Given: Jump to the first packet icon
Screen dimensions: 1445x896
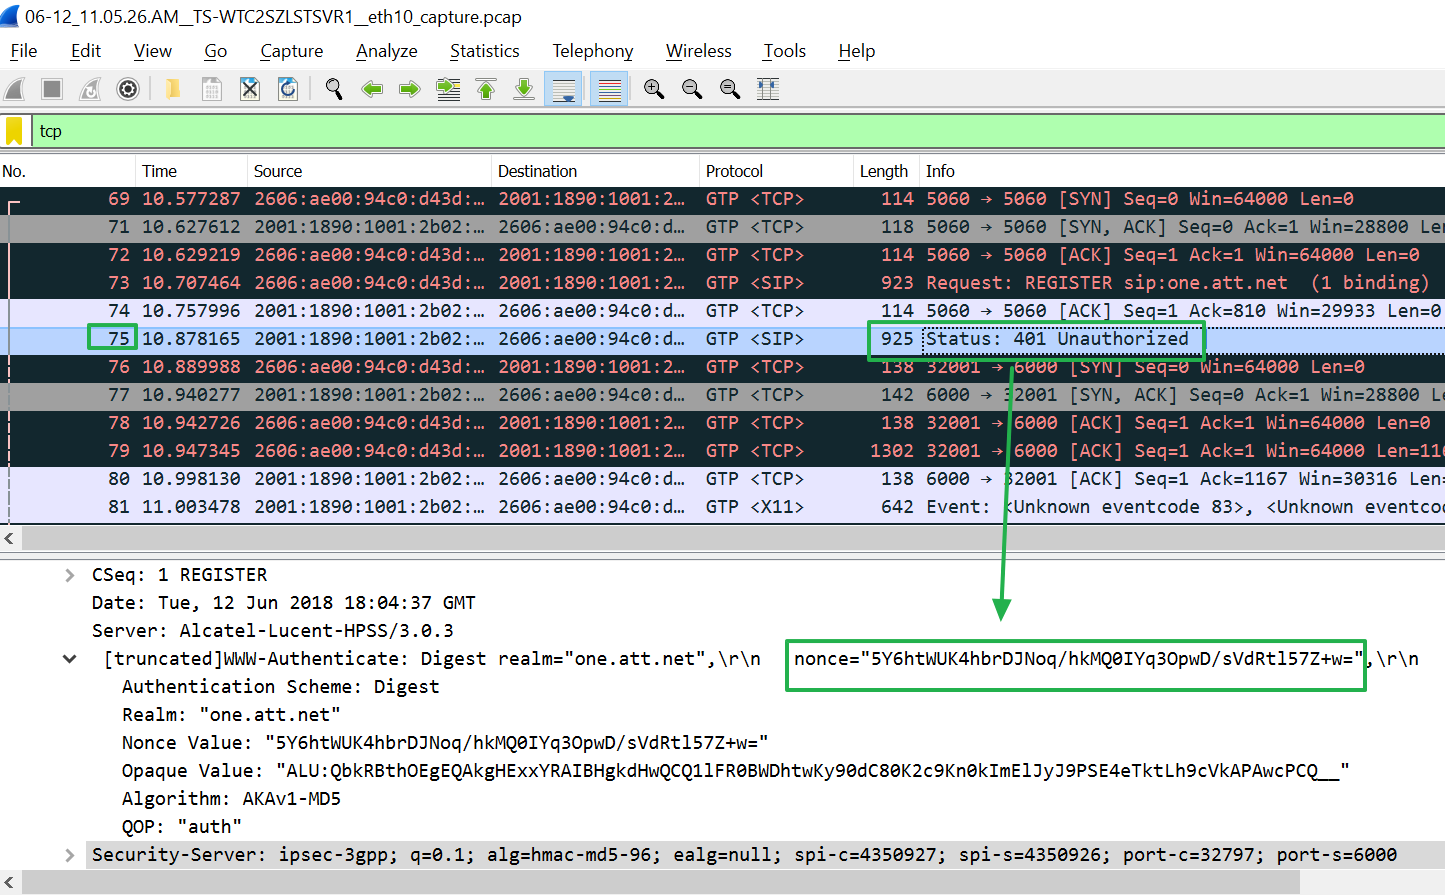Looking at the screenshot, I should click(x=486, y=89).
